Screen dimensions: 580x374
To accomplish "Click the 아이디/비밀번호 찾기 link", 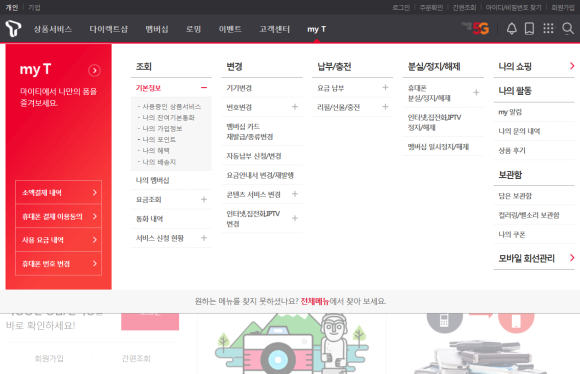I will [x=513, y=7].
